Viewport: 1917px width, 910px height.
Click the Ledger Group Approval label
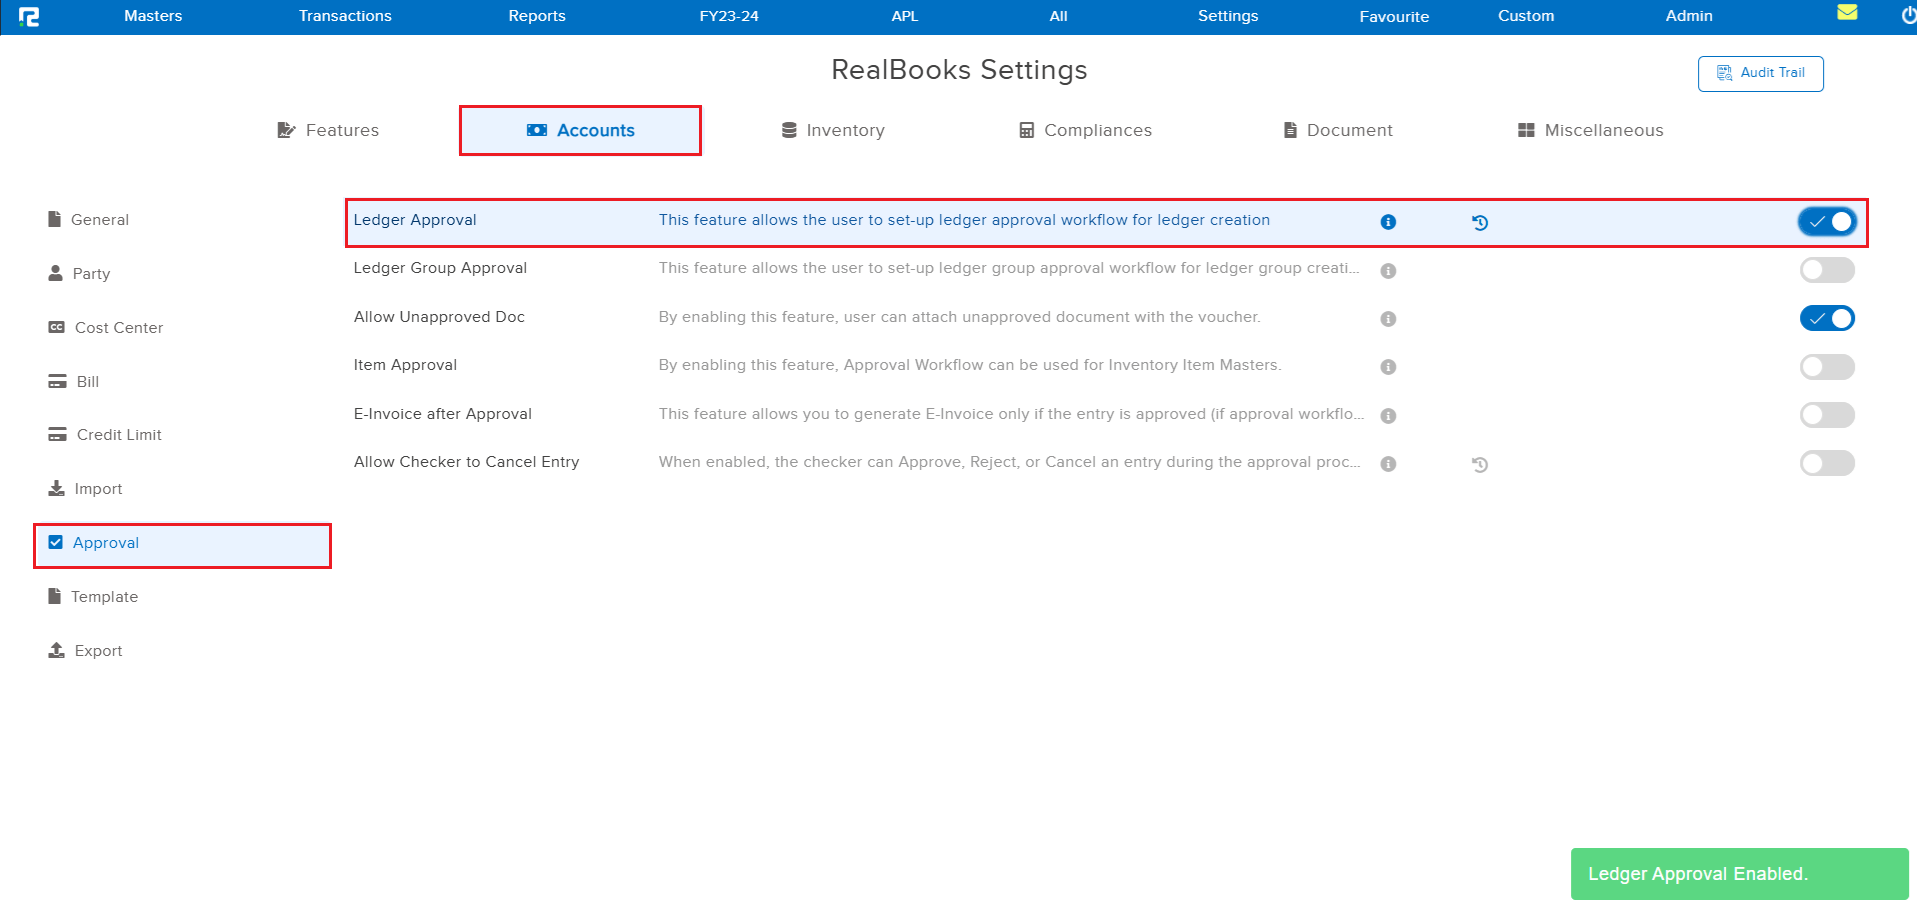tap(440, 267)
